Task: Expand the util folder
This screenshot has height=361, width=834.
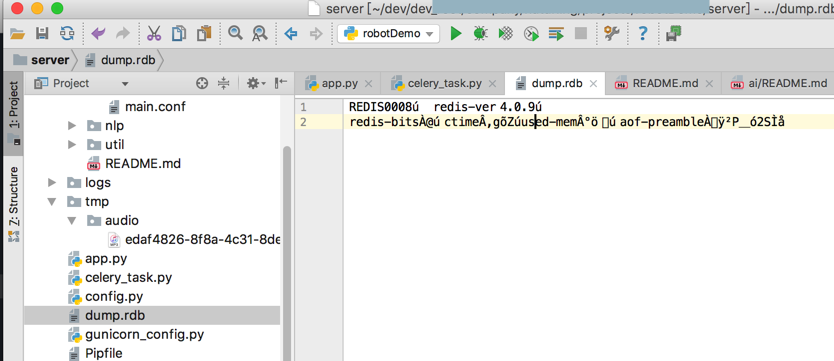Action: point(73,145)
